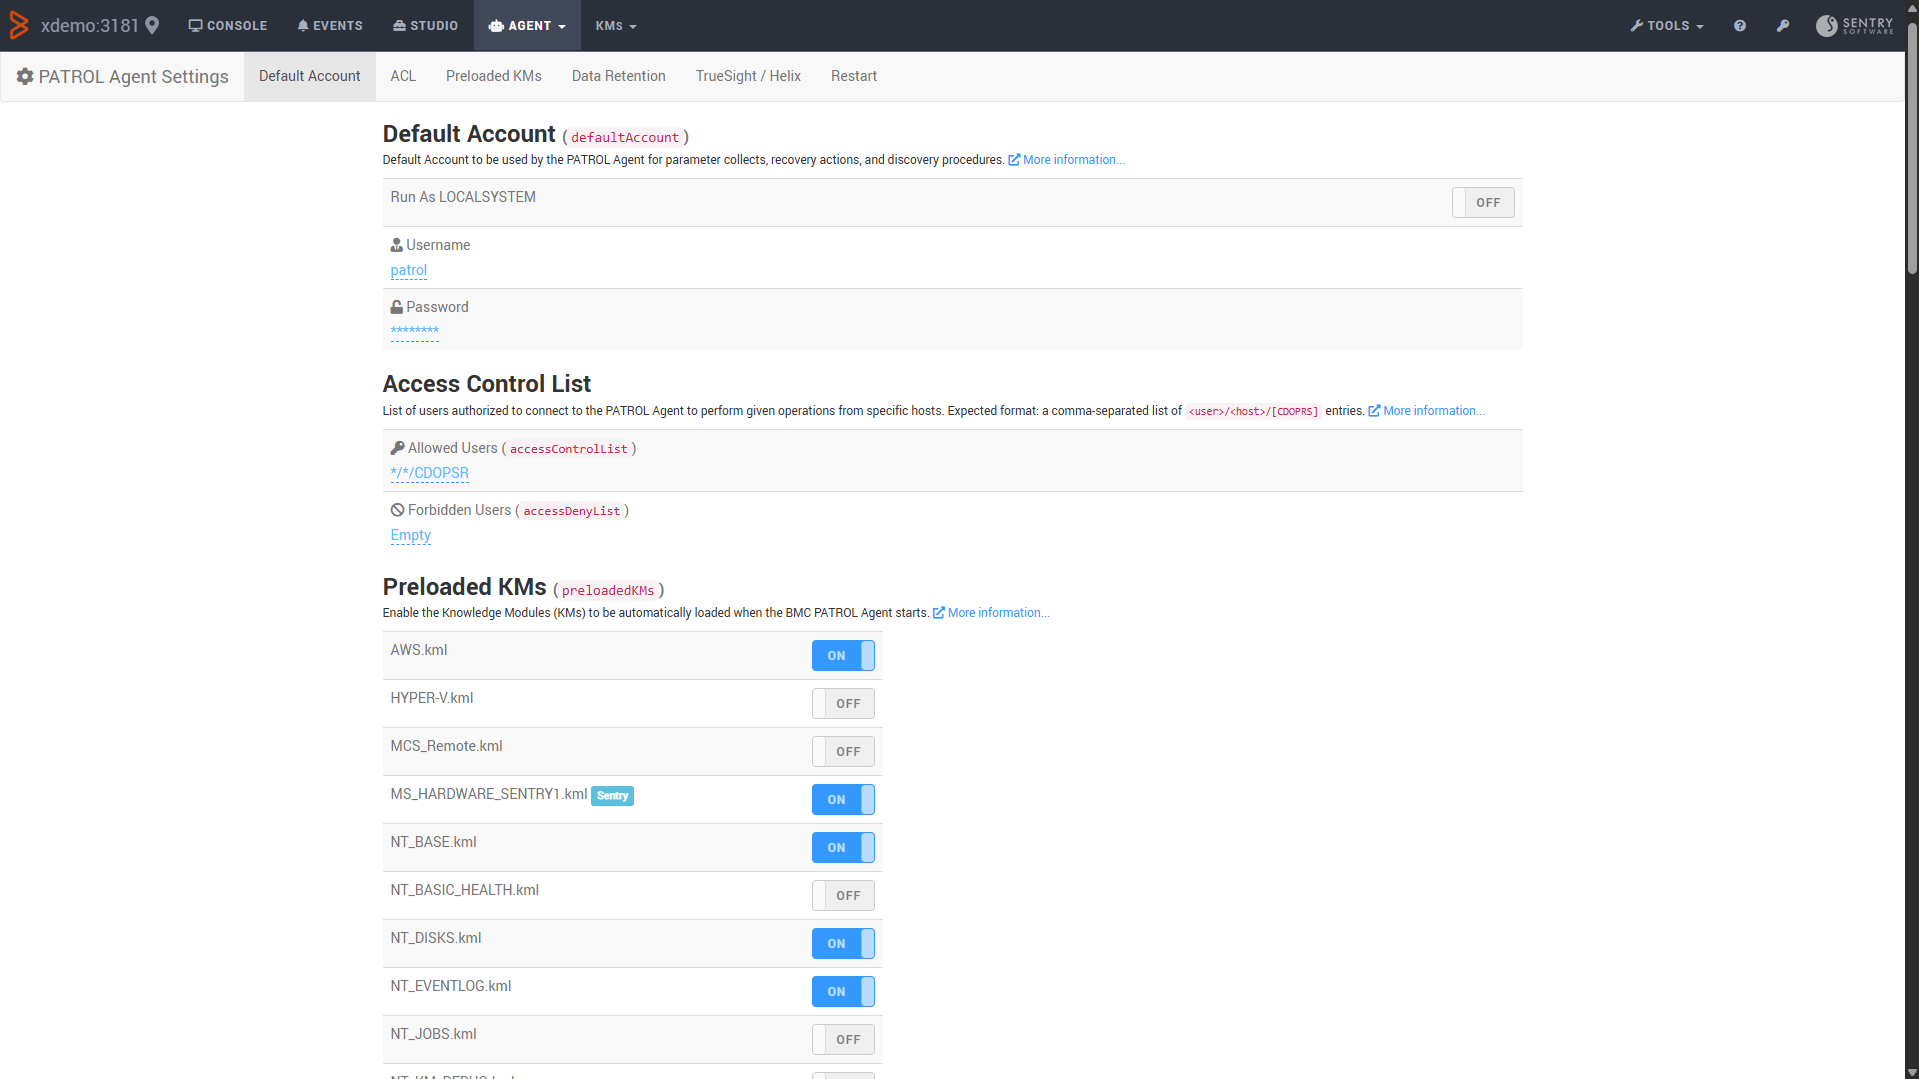Turn off AWS.kml preloaded KM
1919x1079 pixels.
843,656
